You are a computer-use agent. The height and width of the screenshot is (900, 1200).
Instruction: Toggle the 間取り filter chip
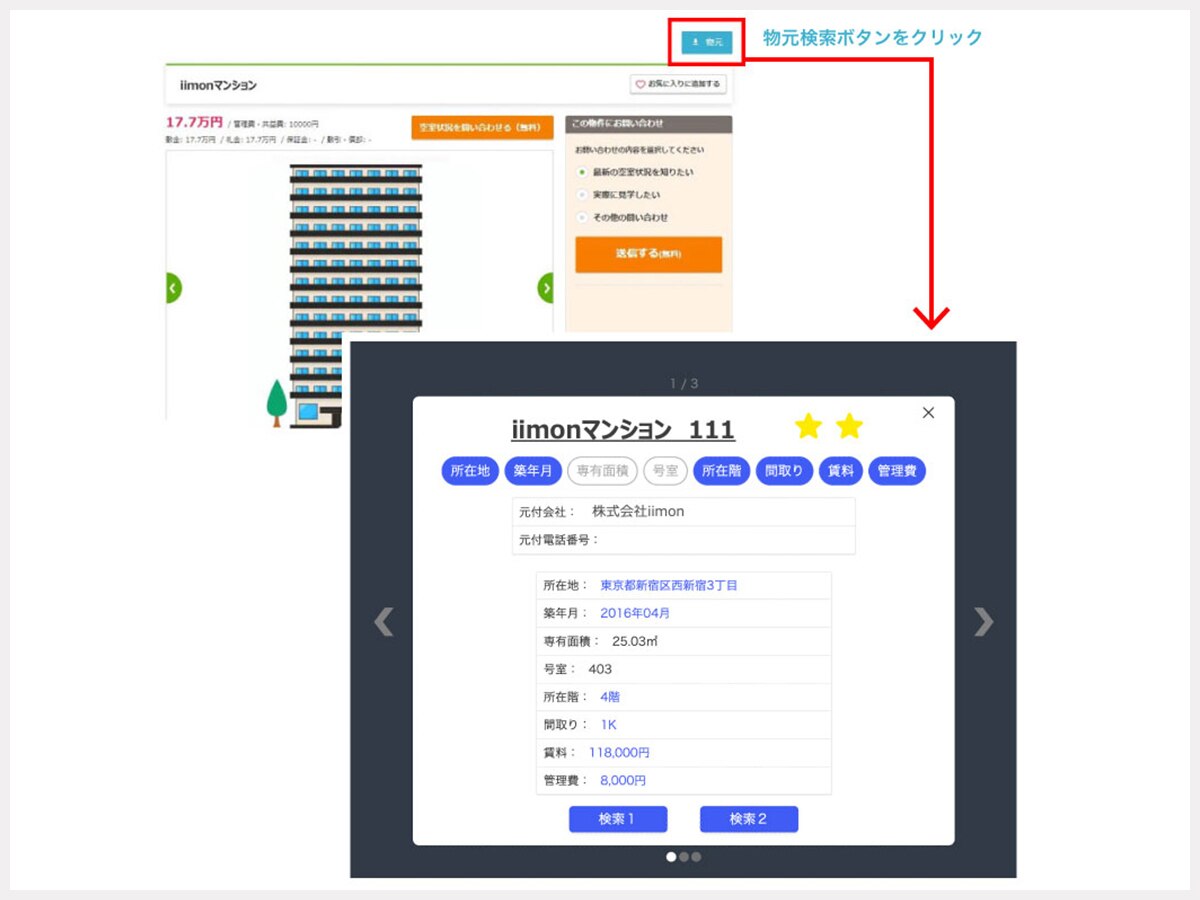click(784, 471)
